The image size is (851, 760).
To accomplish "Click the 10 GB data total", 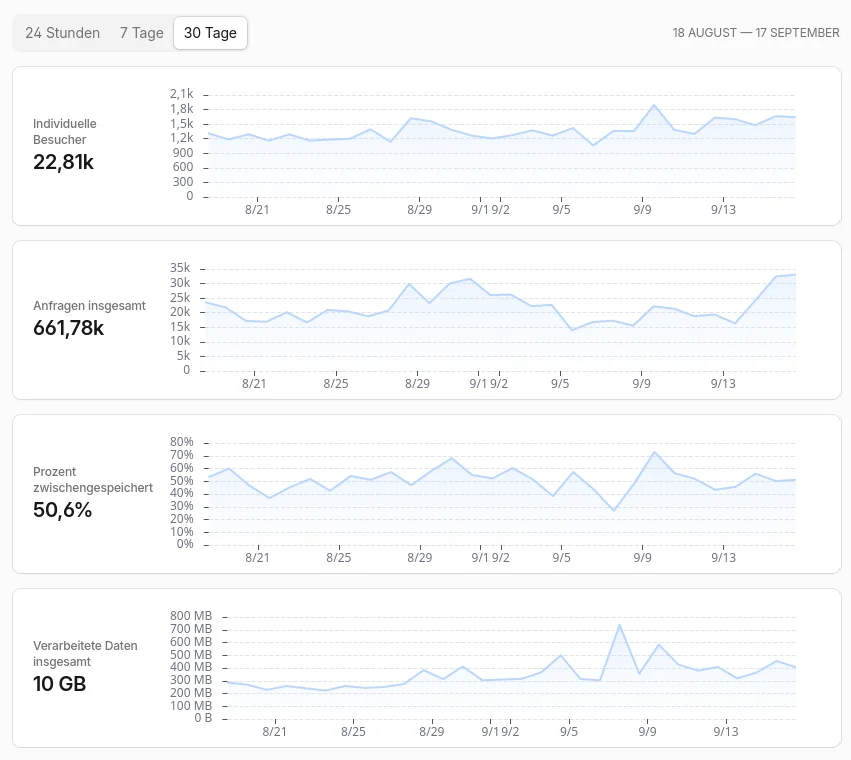I will click(x=60, y=684).
